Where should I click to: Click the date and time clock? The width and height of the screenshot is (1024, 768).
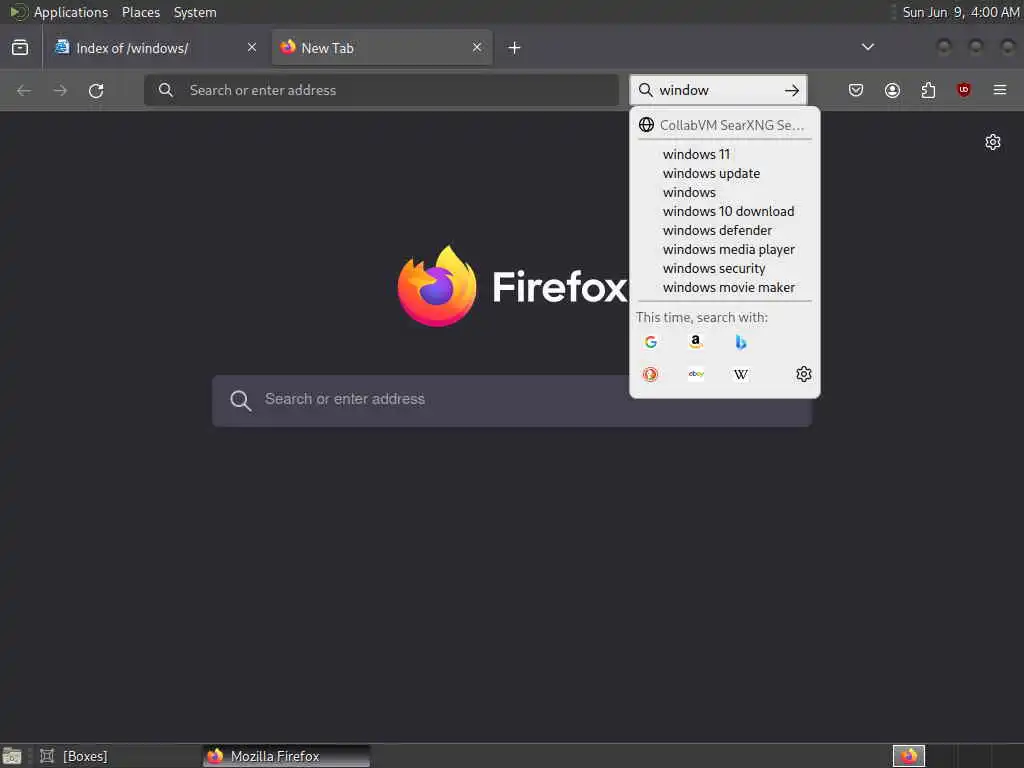pyautogui.click(x=961, y=12)
